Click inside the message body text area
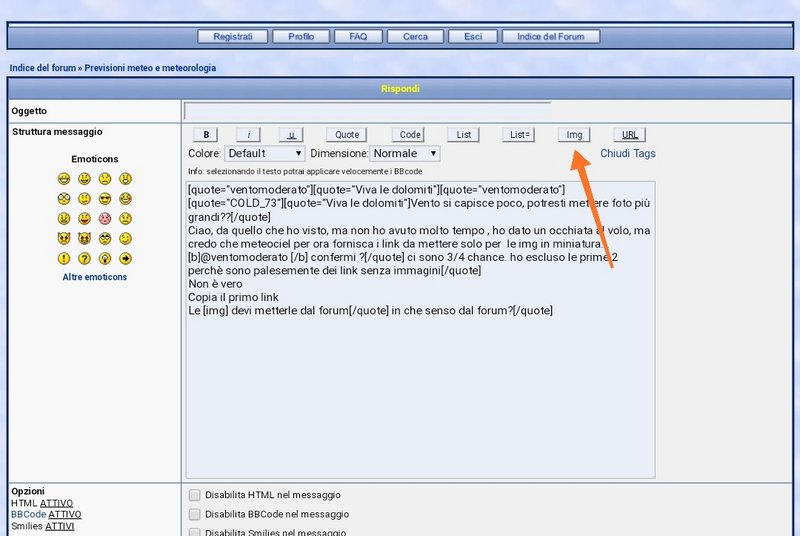800x536 pixels. pos(420,330)
